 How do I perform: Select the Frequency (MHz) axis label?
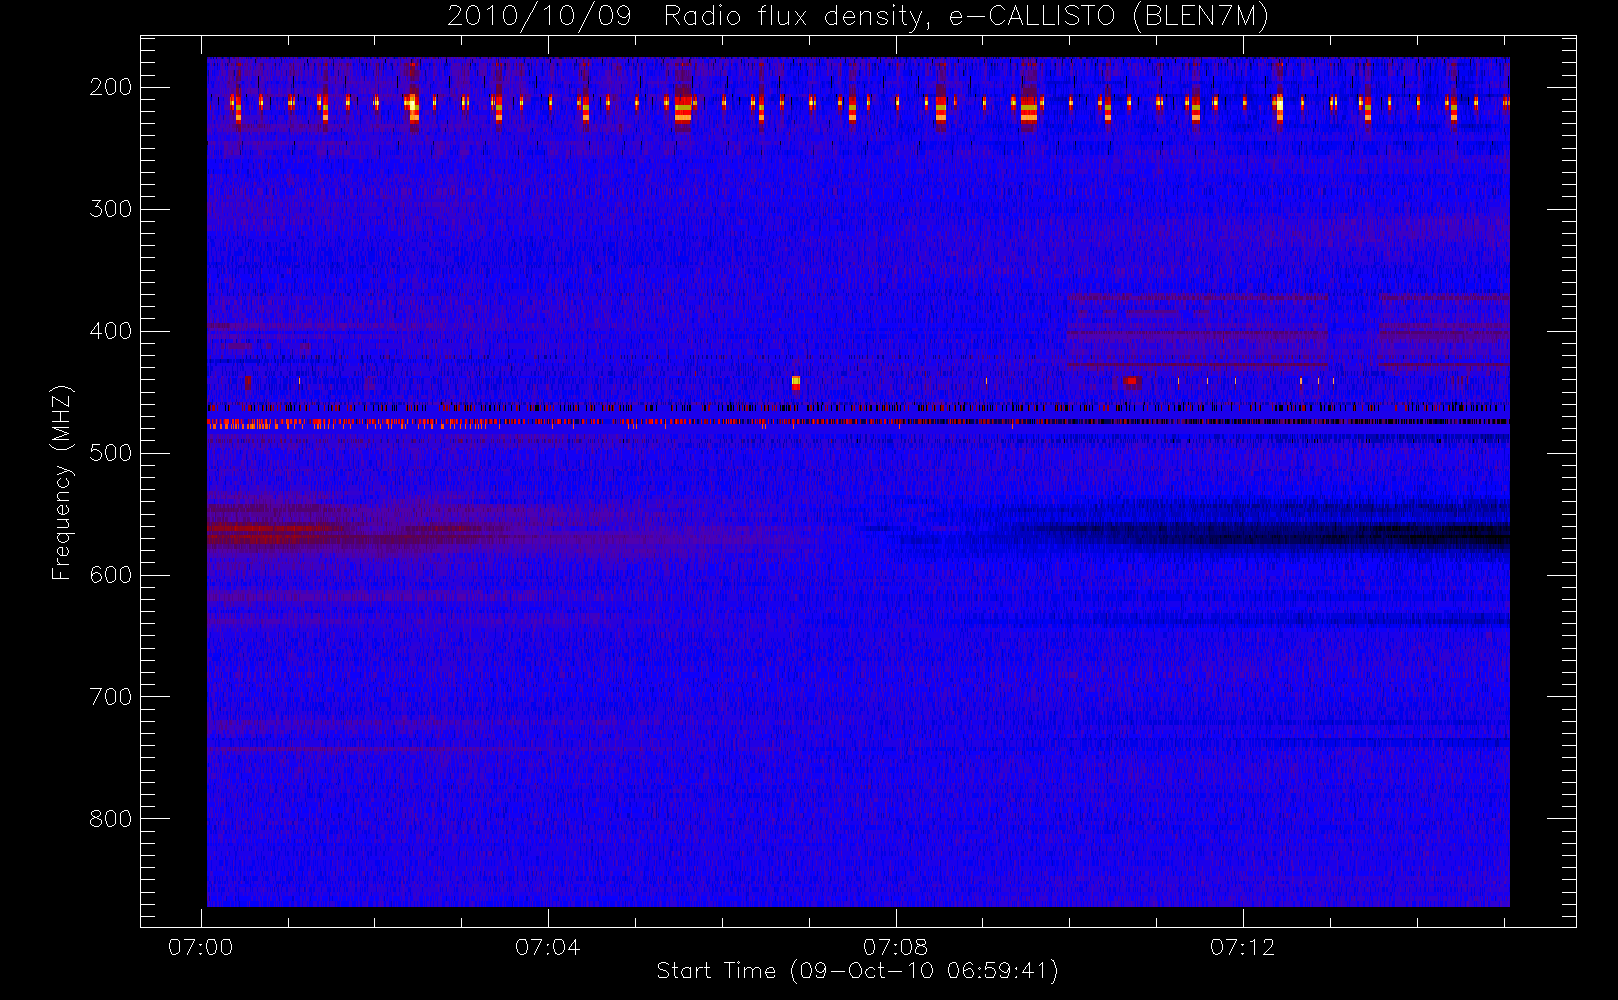[x=62, y=482]
